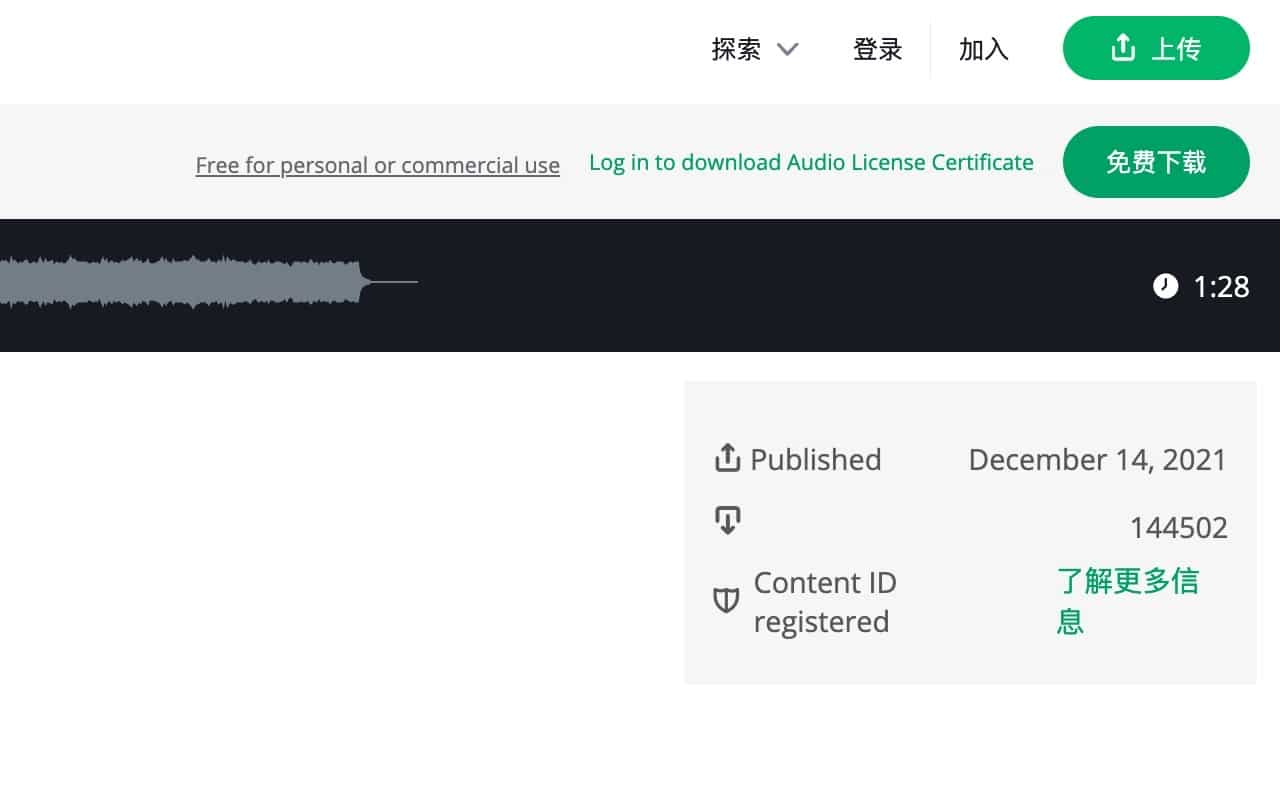Click the 'Content ID registered' label
This screenshot has height=800, width=1280.
point(824,601)
